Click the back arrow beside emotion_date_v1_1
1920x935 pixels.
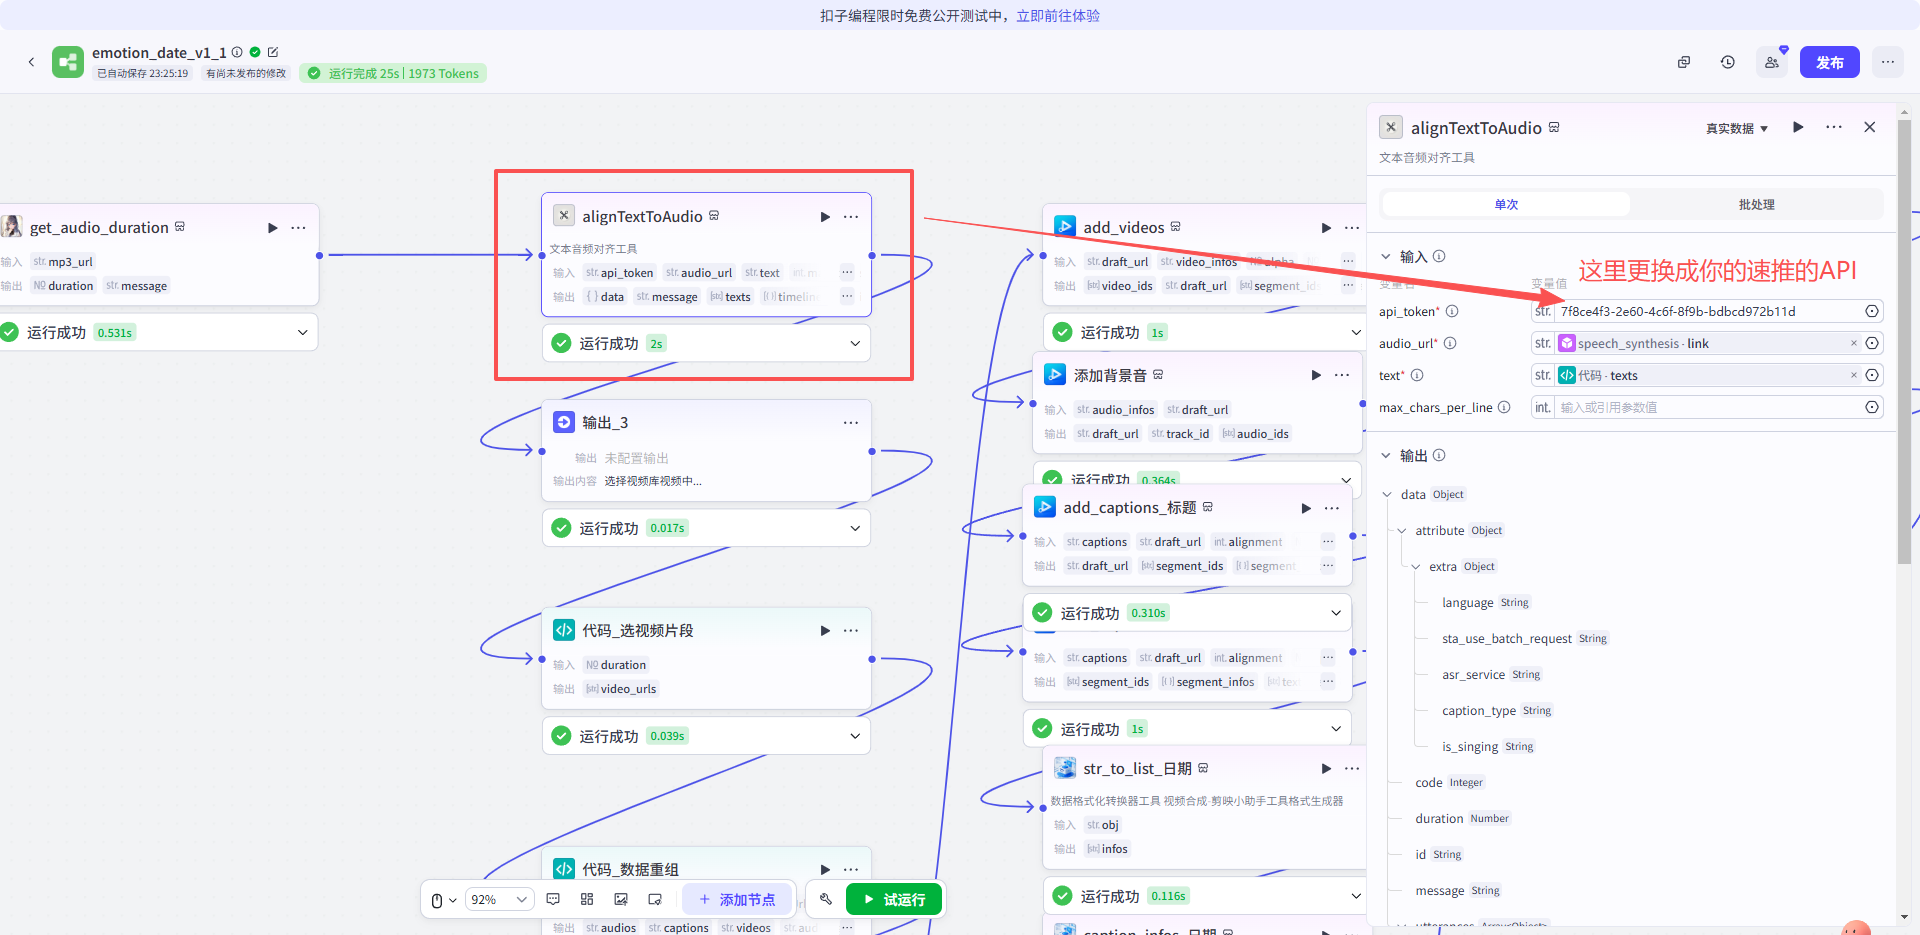[x=31, y=62]
